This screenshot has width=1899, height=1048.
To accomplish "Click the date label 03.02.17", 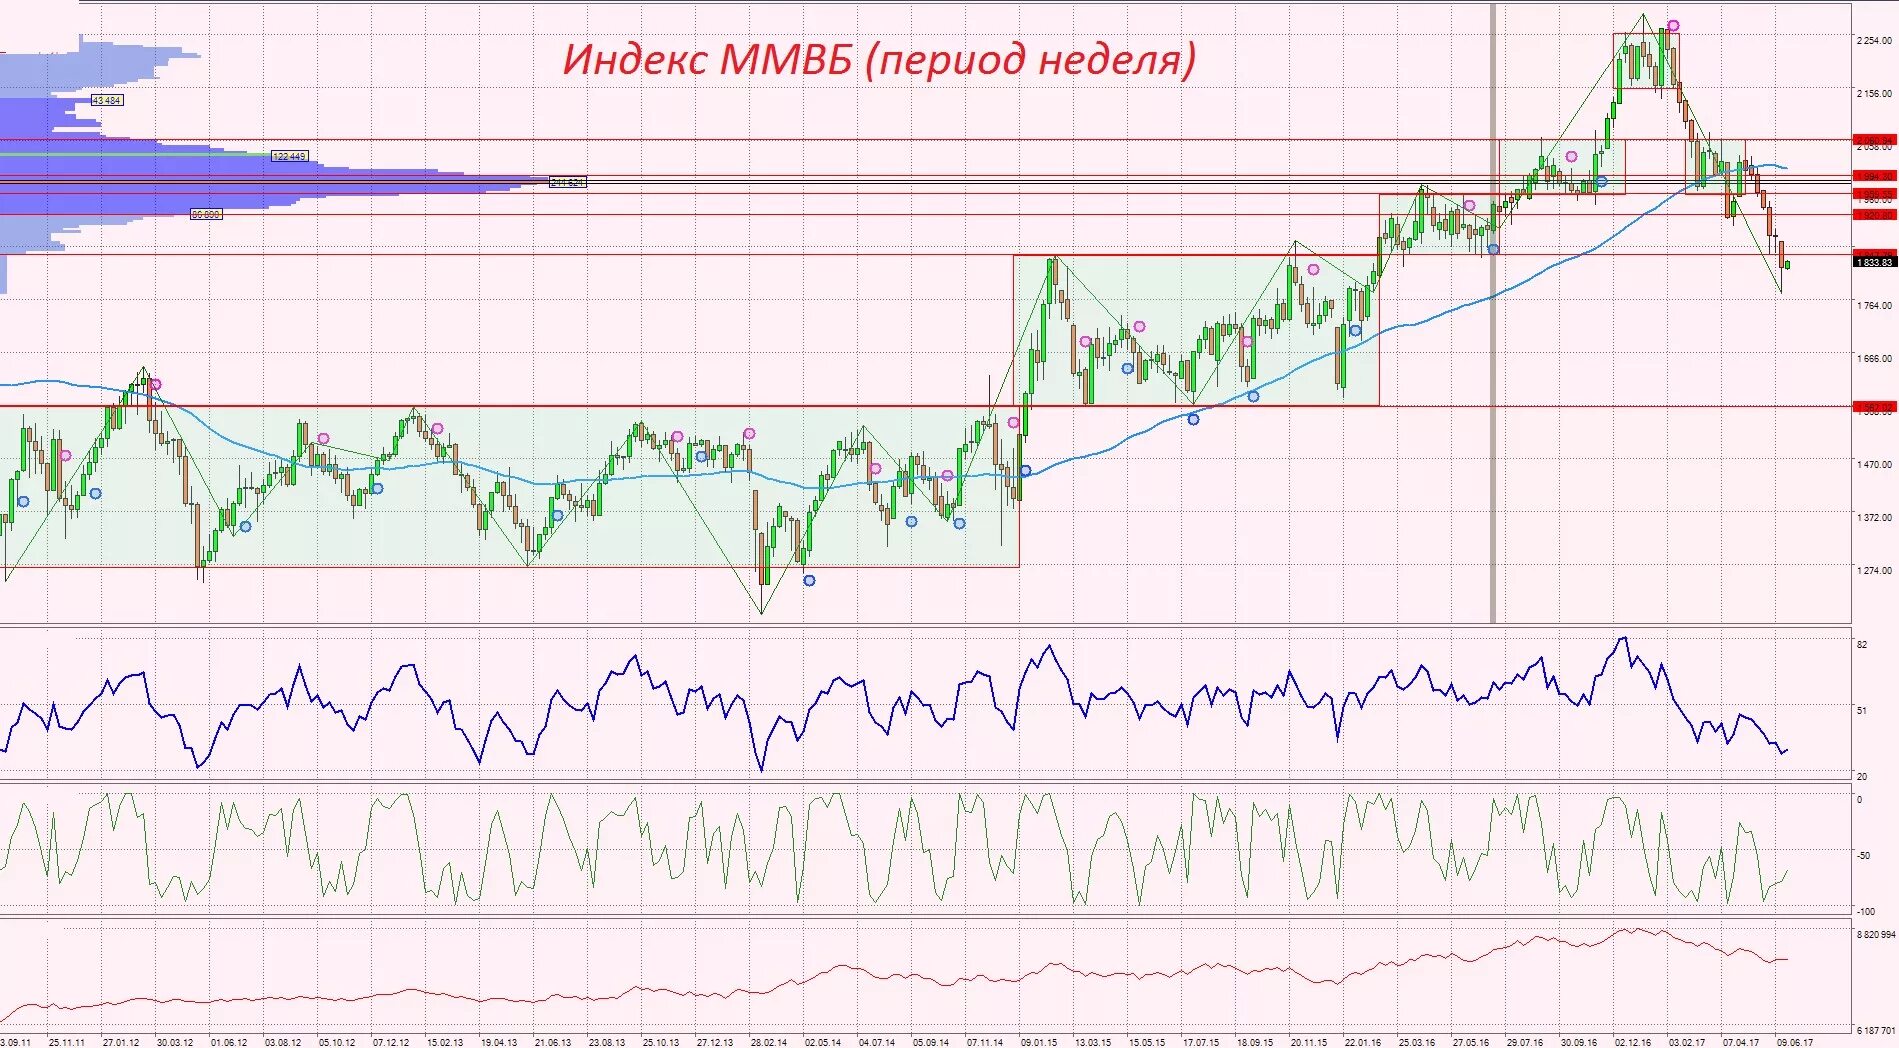I will (1687, 1042).
